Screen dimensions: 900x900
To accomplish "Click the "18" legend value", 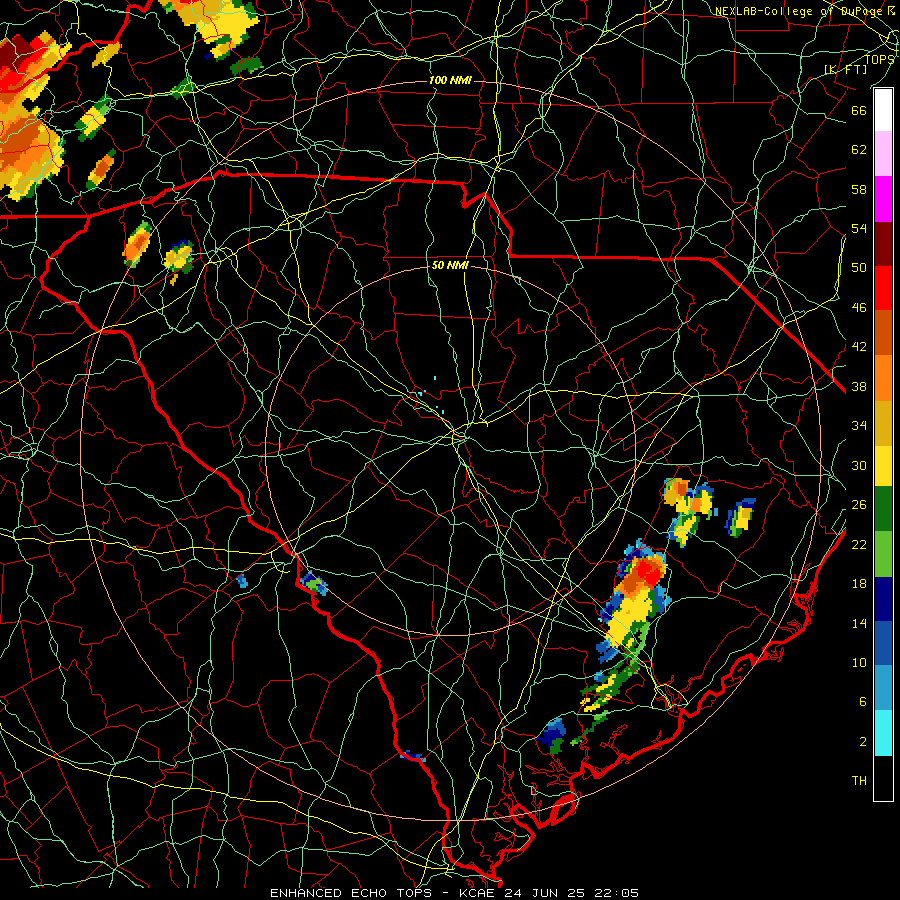I will click(859, 584).
